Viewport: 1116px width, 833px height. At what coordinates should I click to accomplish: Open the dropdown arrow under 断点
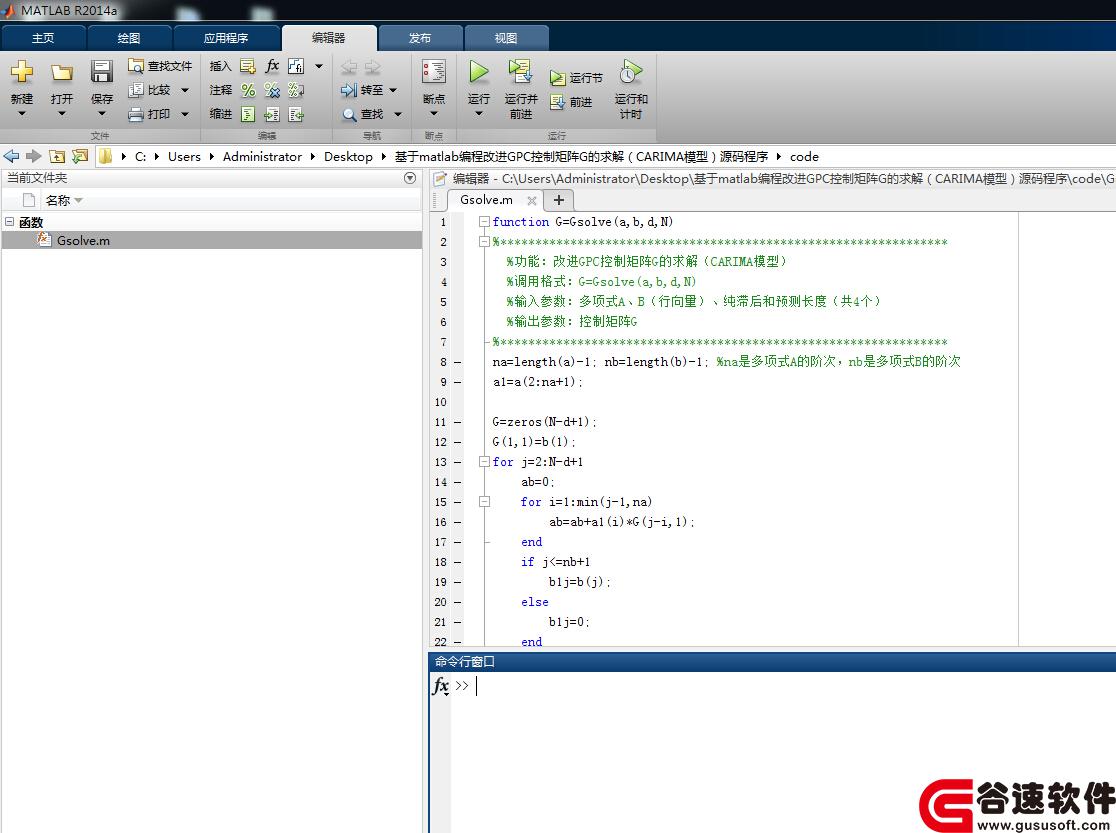(x=433, y=113)
